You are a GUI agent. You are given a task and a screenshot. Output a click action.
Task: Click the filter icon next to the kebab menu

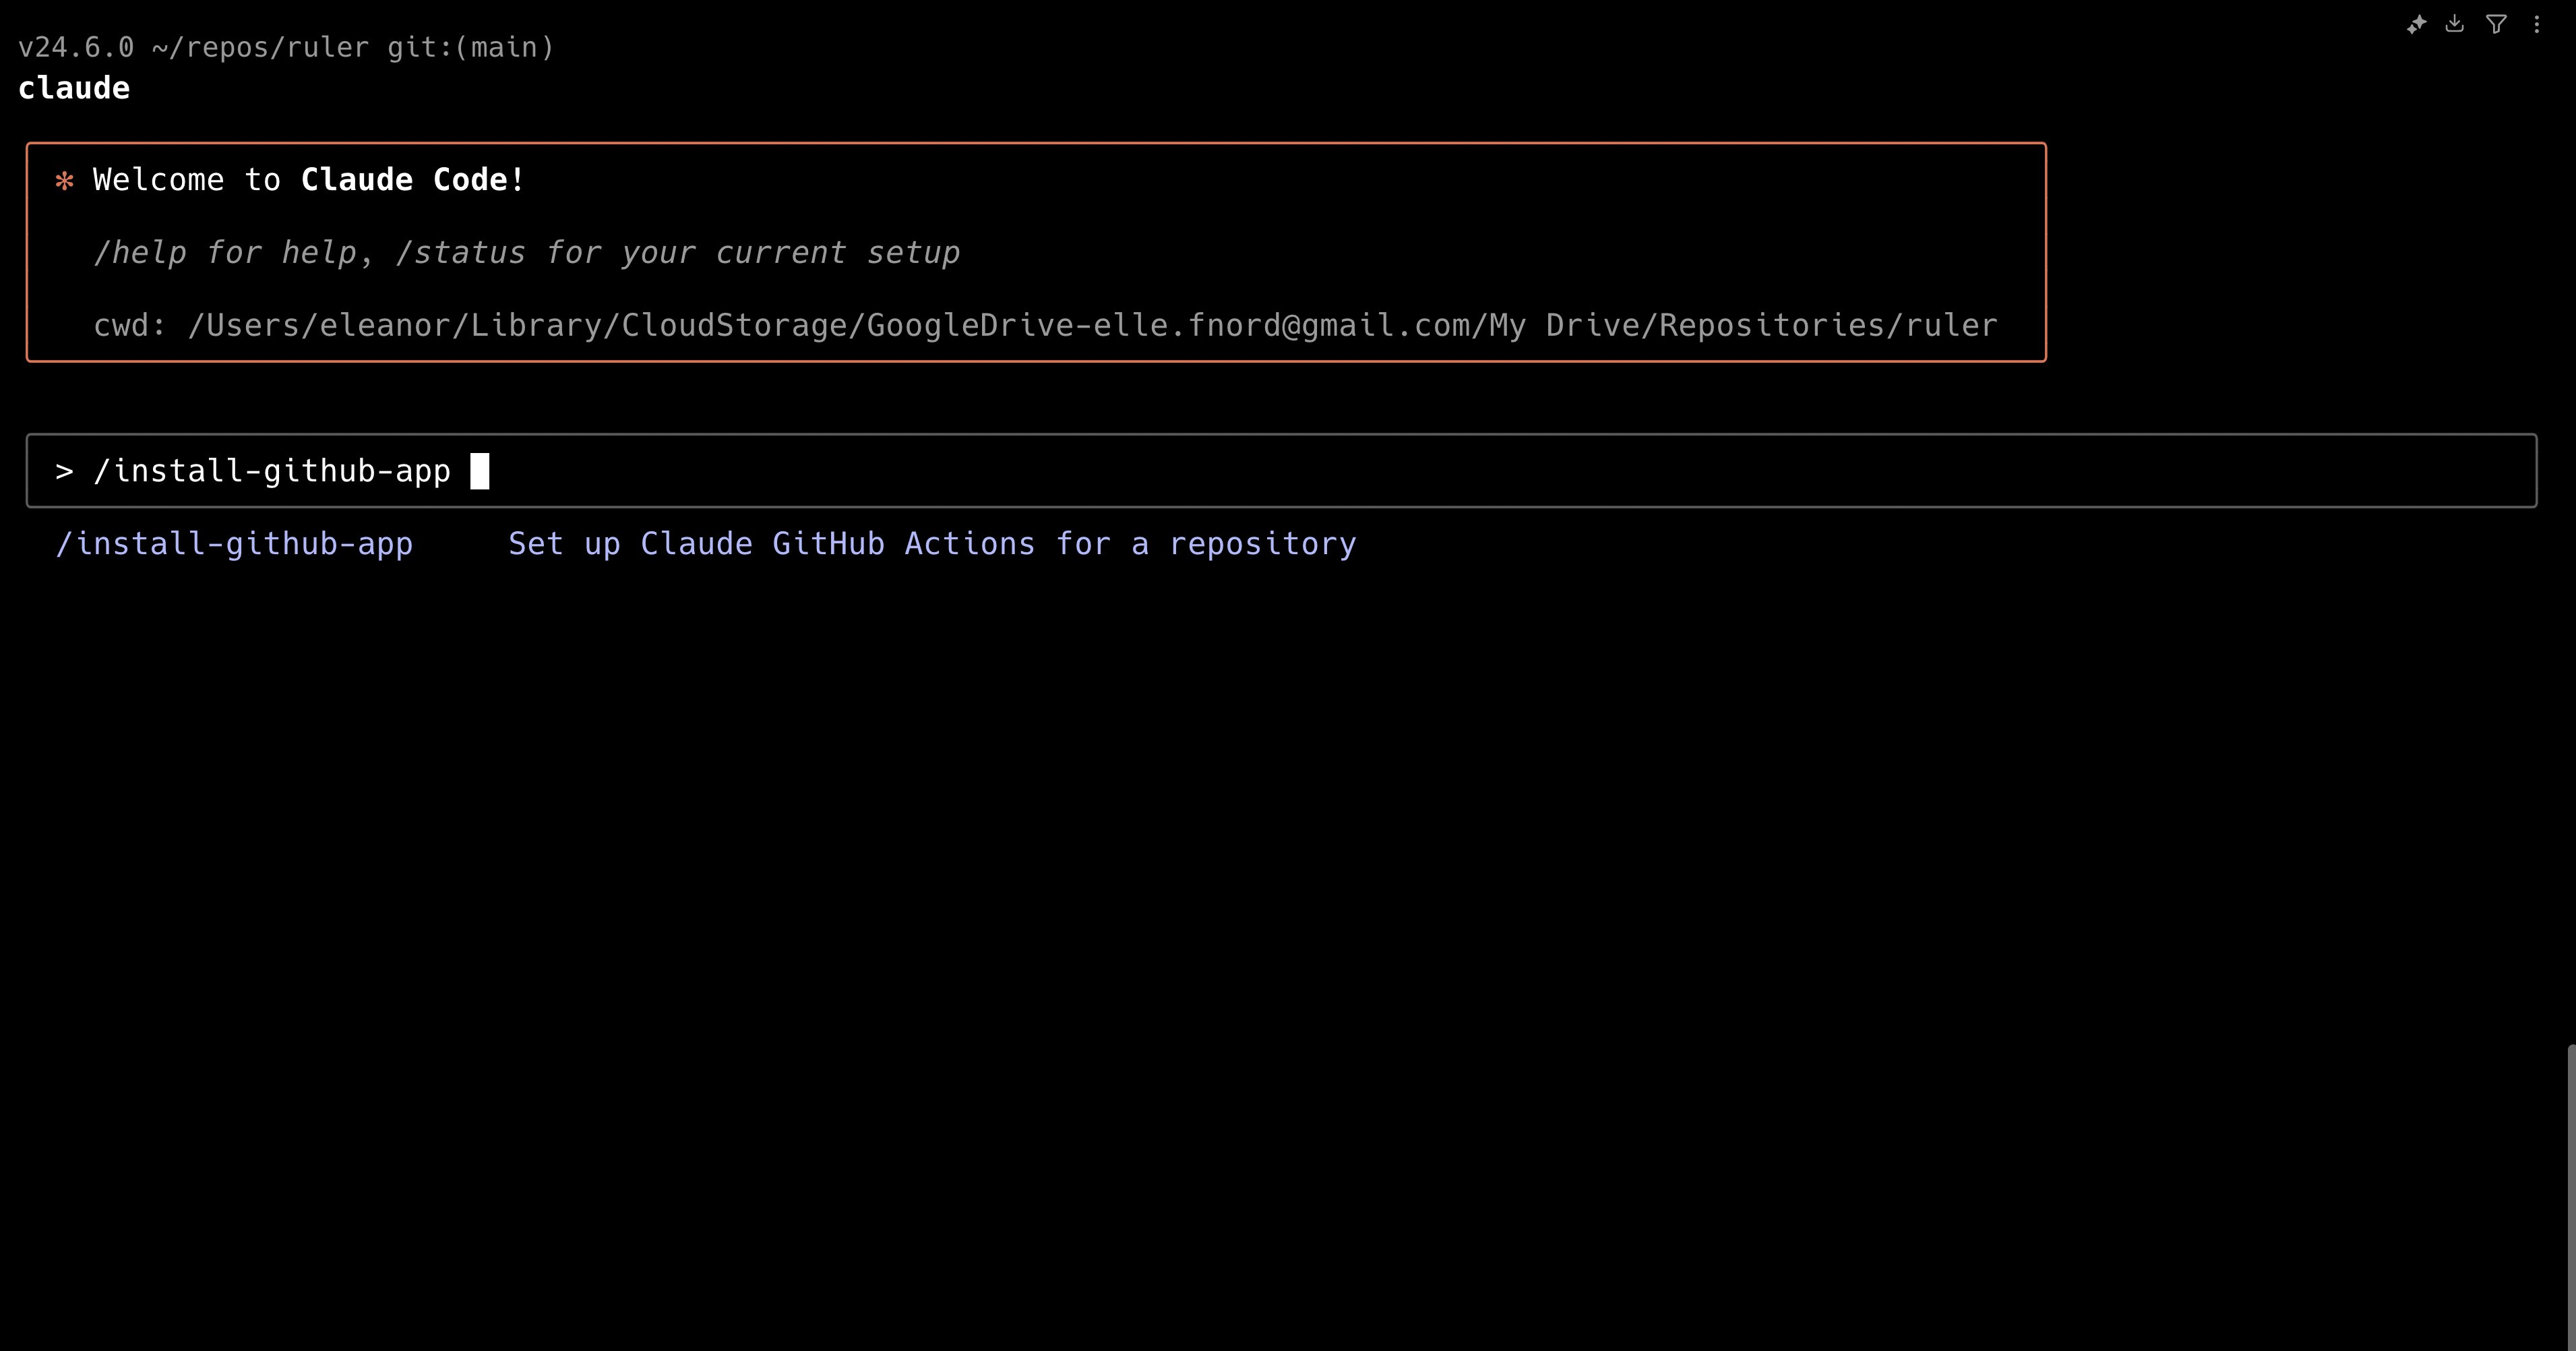[2496, 24]
